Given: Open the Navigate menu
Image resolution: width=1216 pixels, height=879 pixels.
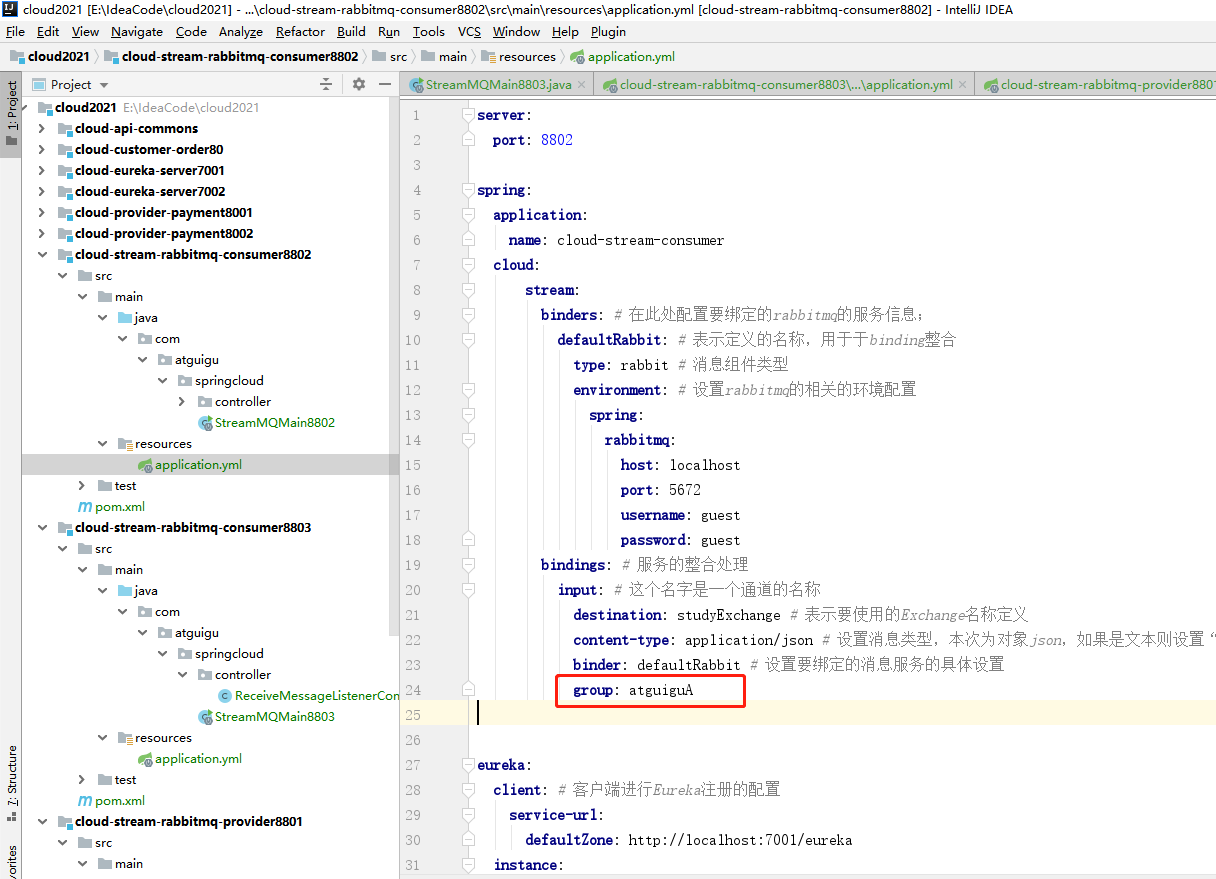Looking at the screenshot, I should (137, 32).
